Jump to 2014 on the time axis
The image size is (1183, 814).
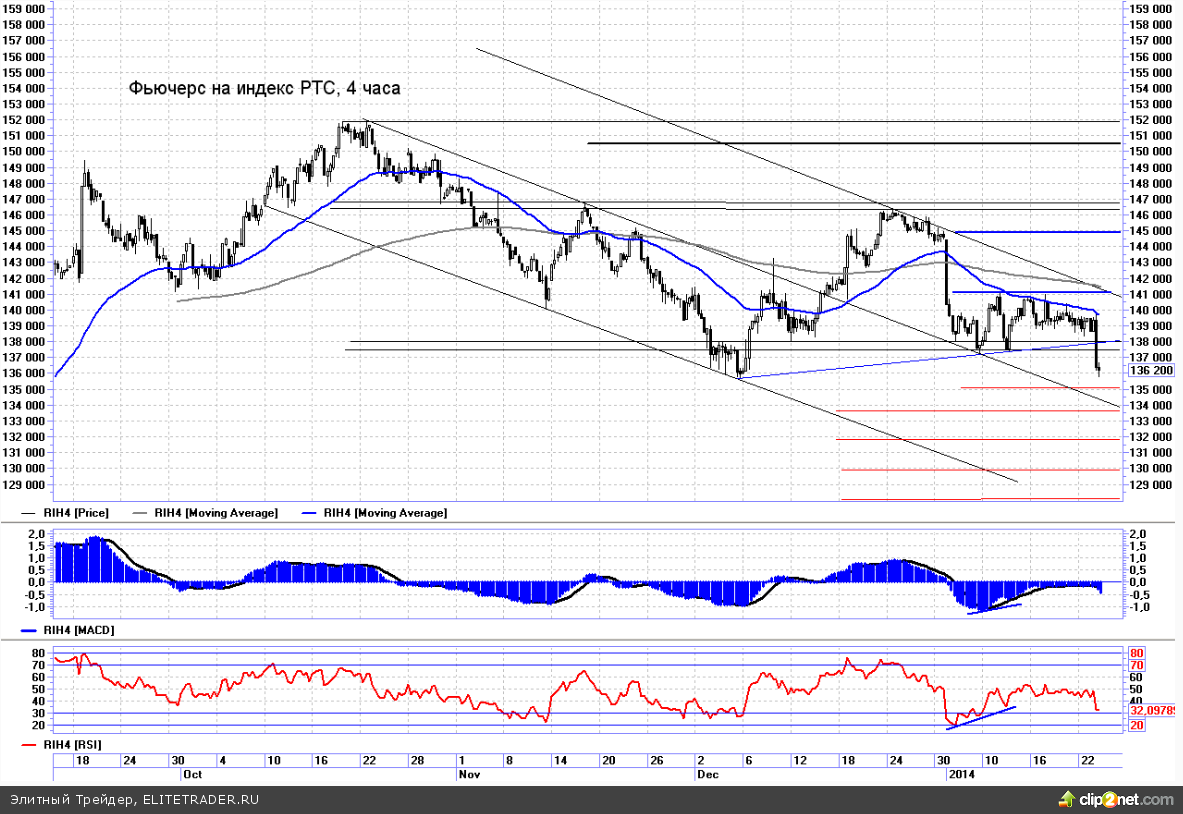click(961, 774)
